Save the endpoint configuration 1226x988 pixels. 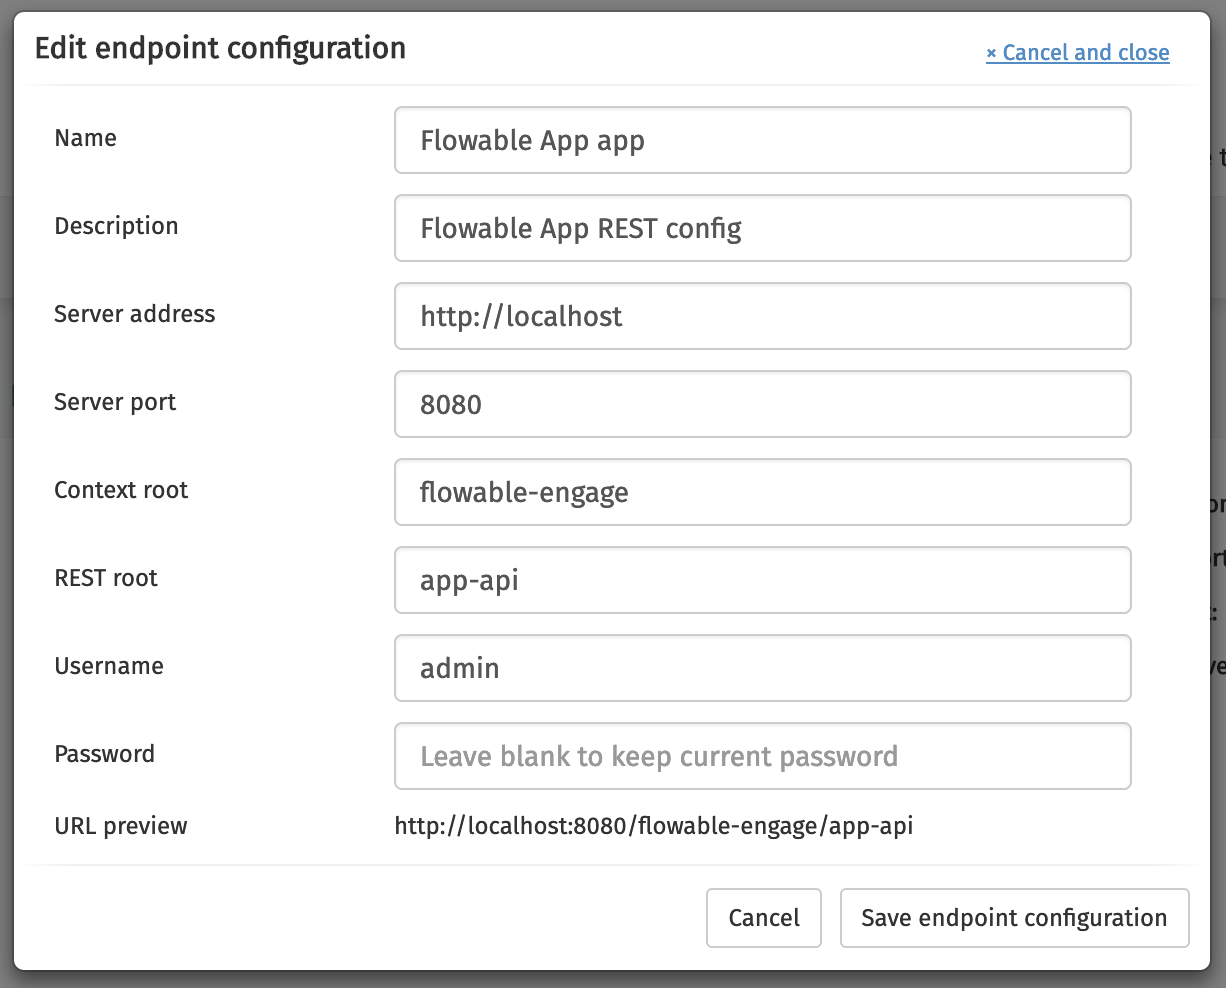pos(1014,918)
